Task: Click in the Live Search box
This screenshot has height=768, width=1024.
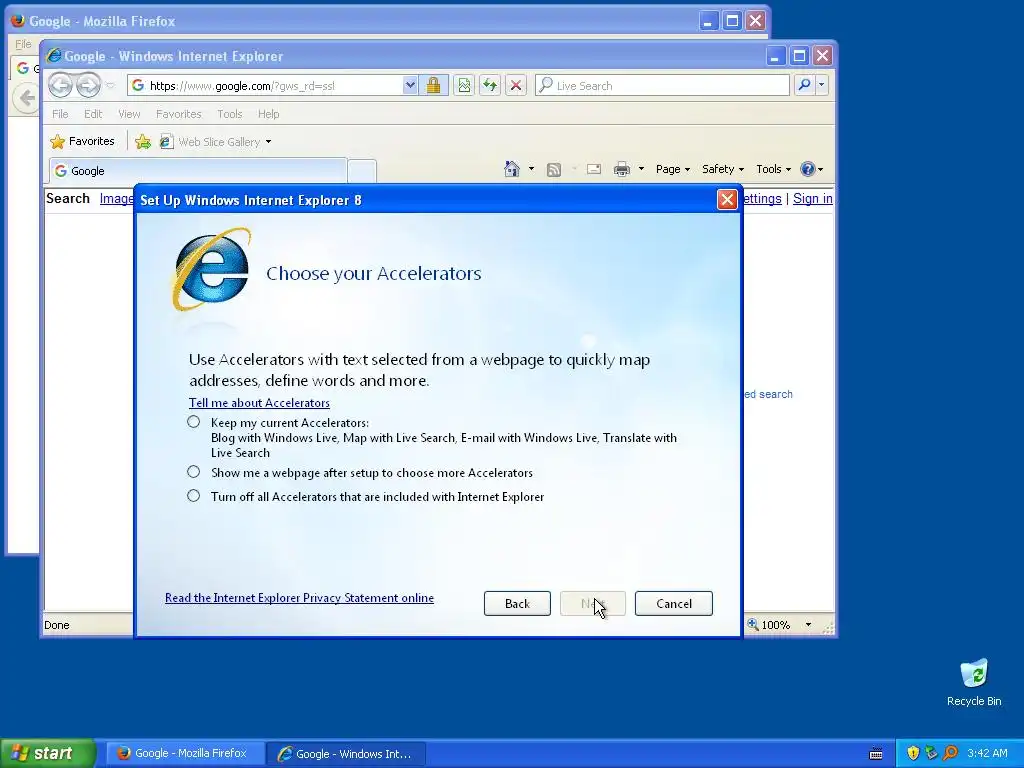Action: [x=662, y=86]
